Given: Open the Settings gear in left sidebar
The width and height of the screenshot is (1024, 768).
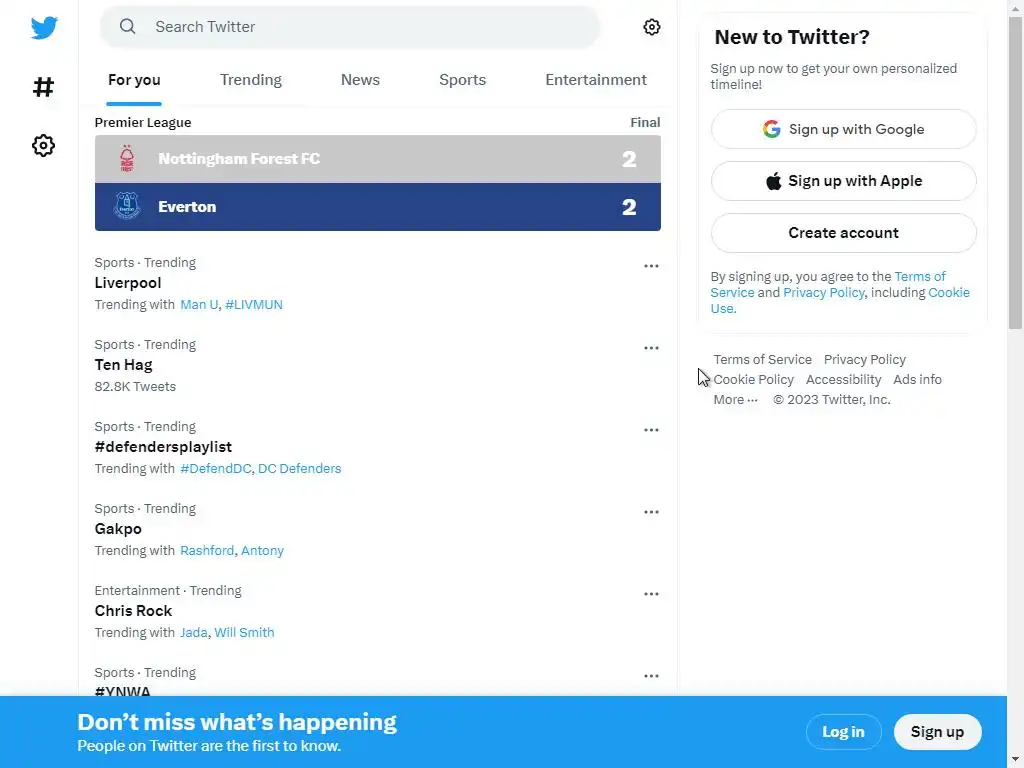Looking at the screenshot, I should point(44,145).
